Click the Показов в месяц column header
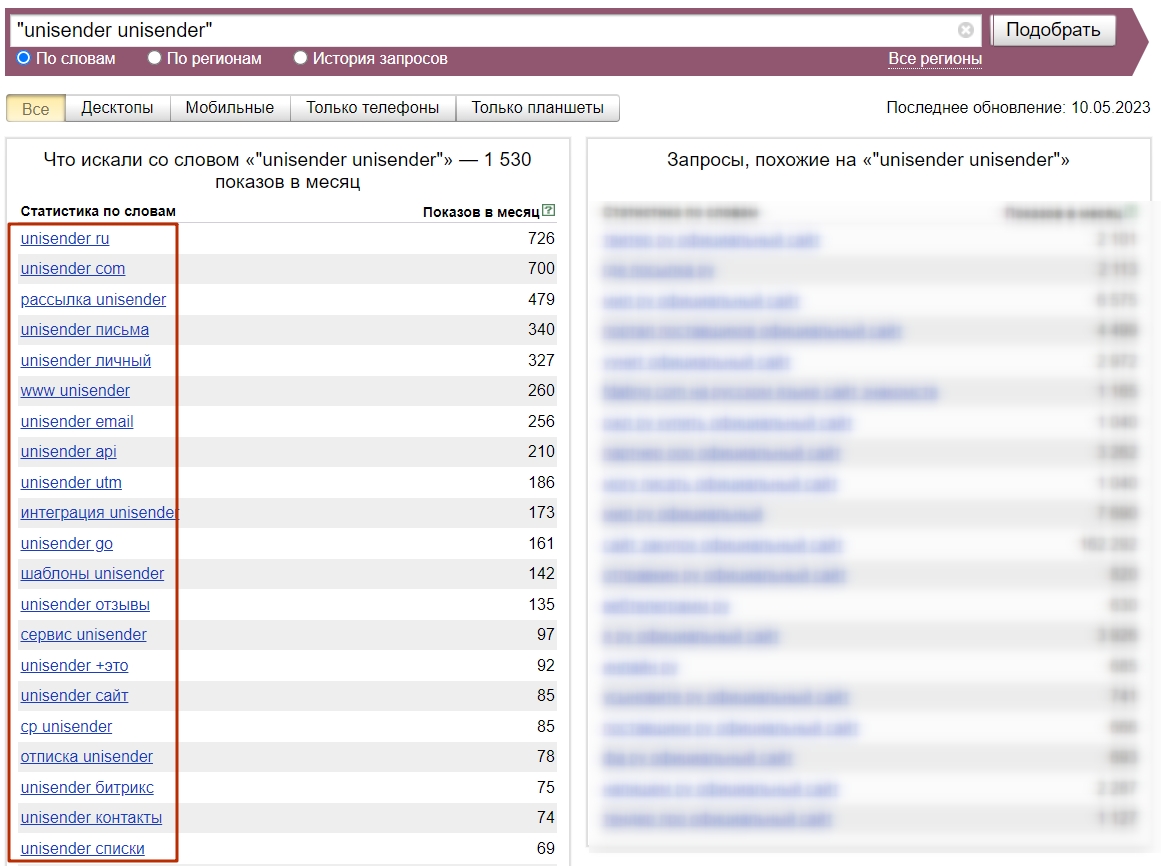The width and height of the screenshot is (1171, 866). [481, 212]
